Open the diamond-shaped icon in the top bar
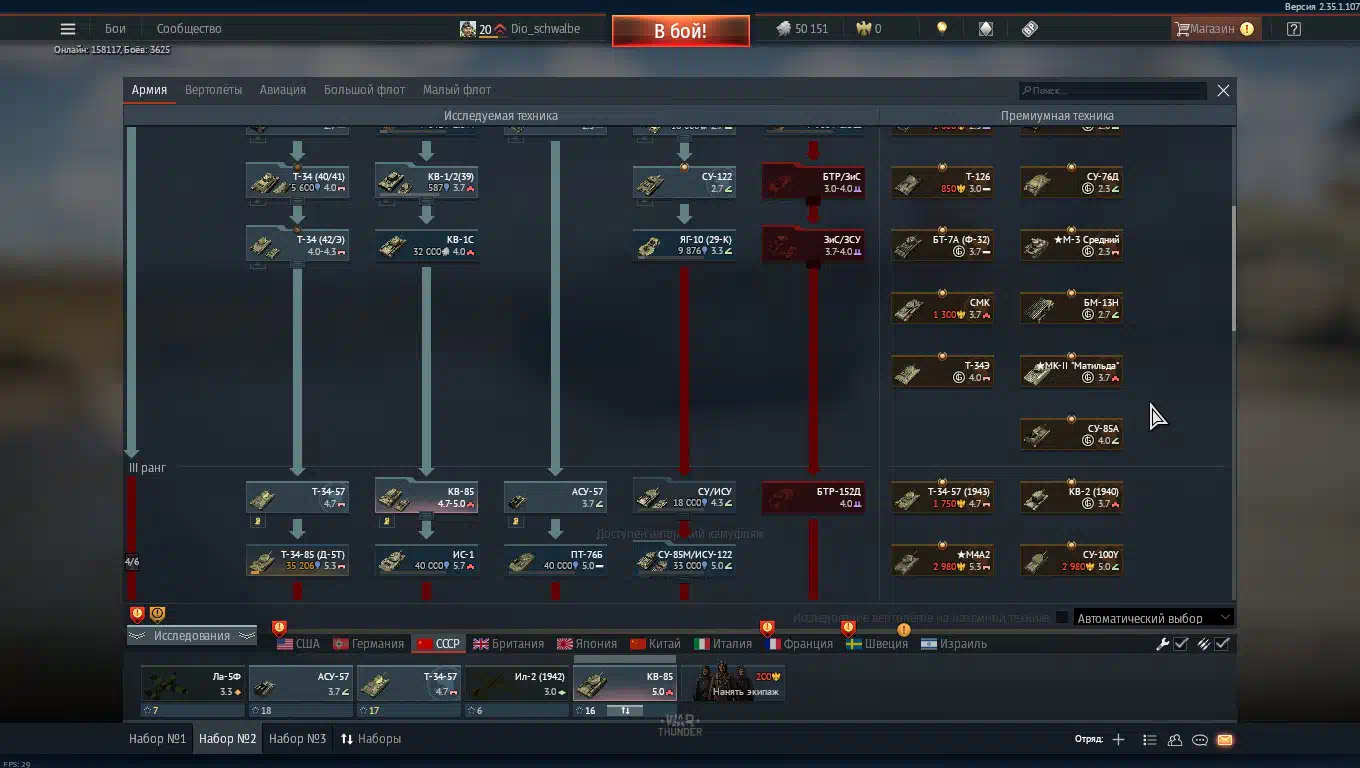This screenshot has width=1360, height=768. coord(985,29)
